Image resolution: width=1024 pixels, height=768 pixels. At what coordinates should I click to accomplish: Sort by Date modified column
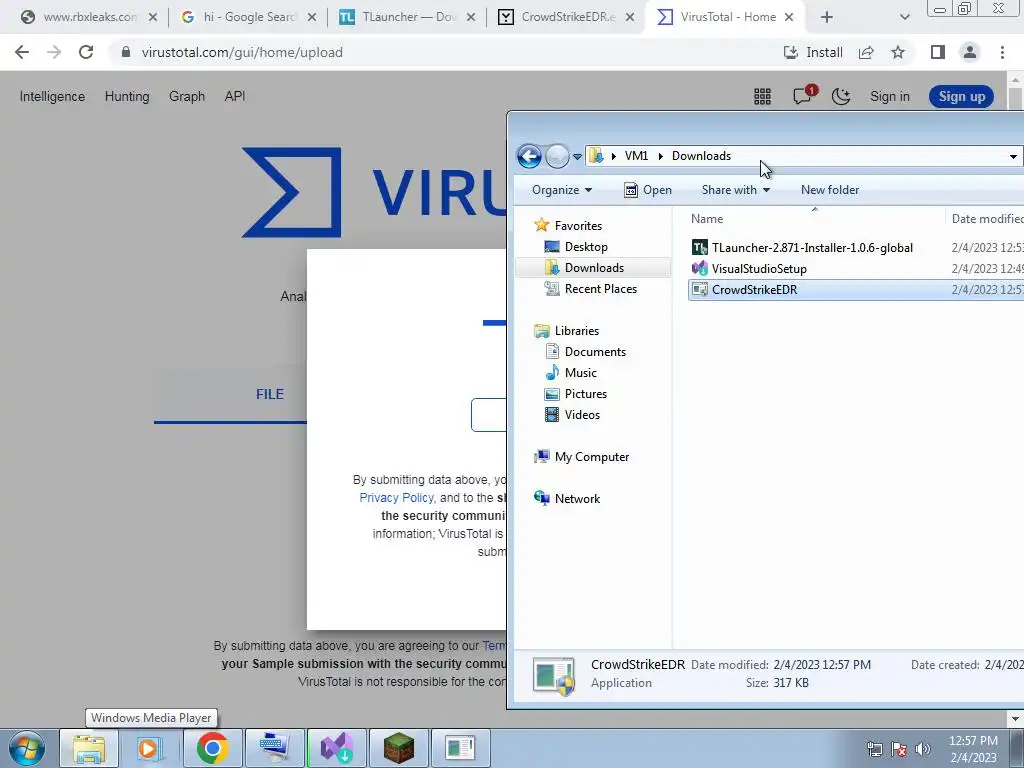coord(985,219)
